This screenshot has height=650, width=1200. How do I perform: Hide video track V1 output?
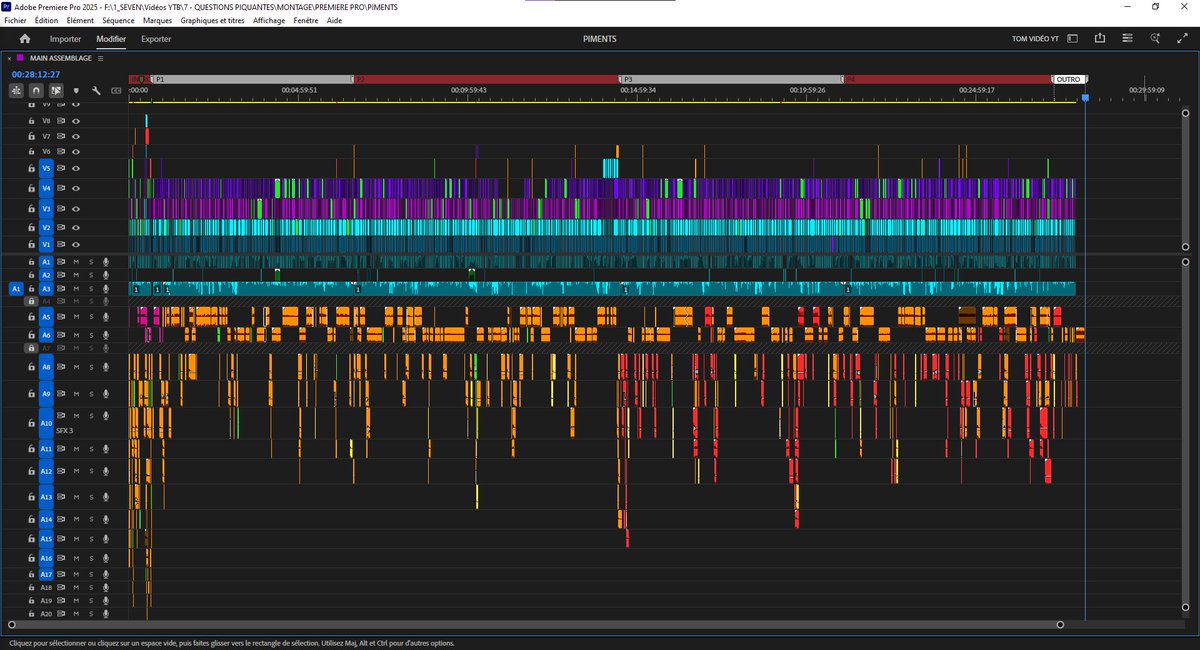pos(75,244)
